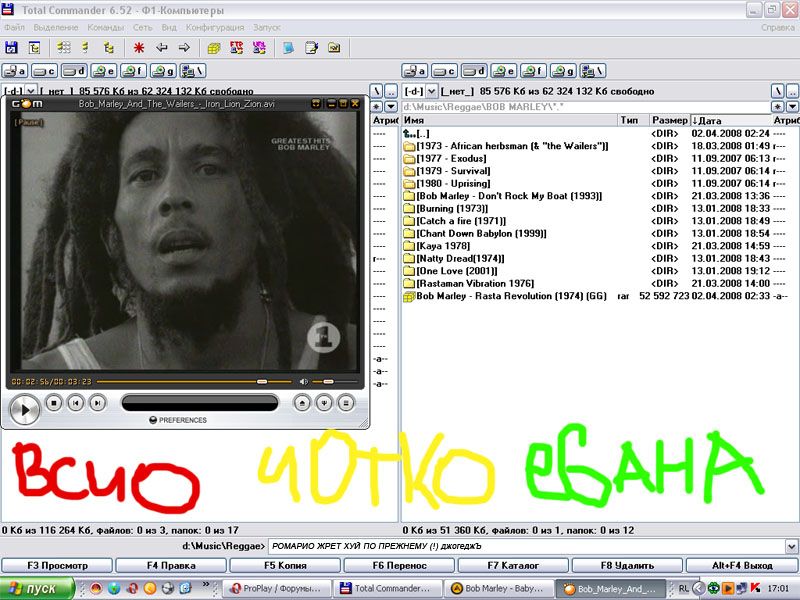Image resolution: width=800 pixels, height=600 pixels.
Task: Open the FTP connect toolbar icon
Action: pos(236,48)
